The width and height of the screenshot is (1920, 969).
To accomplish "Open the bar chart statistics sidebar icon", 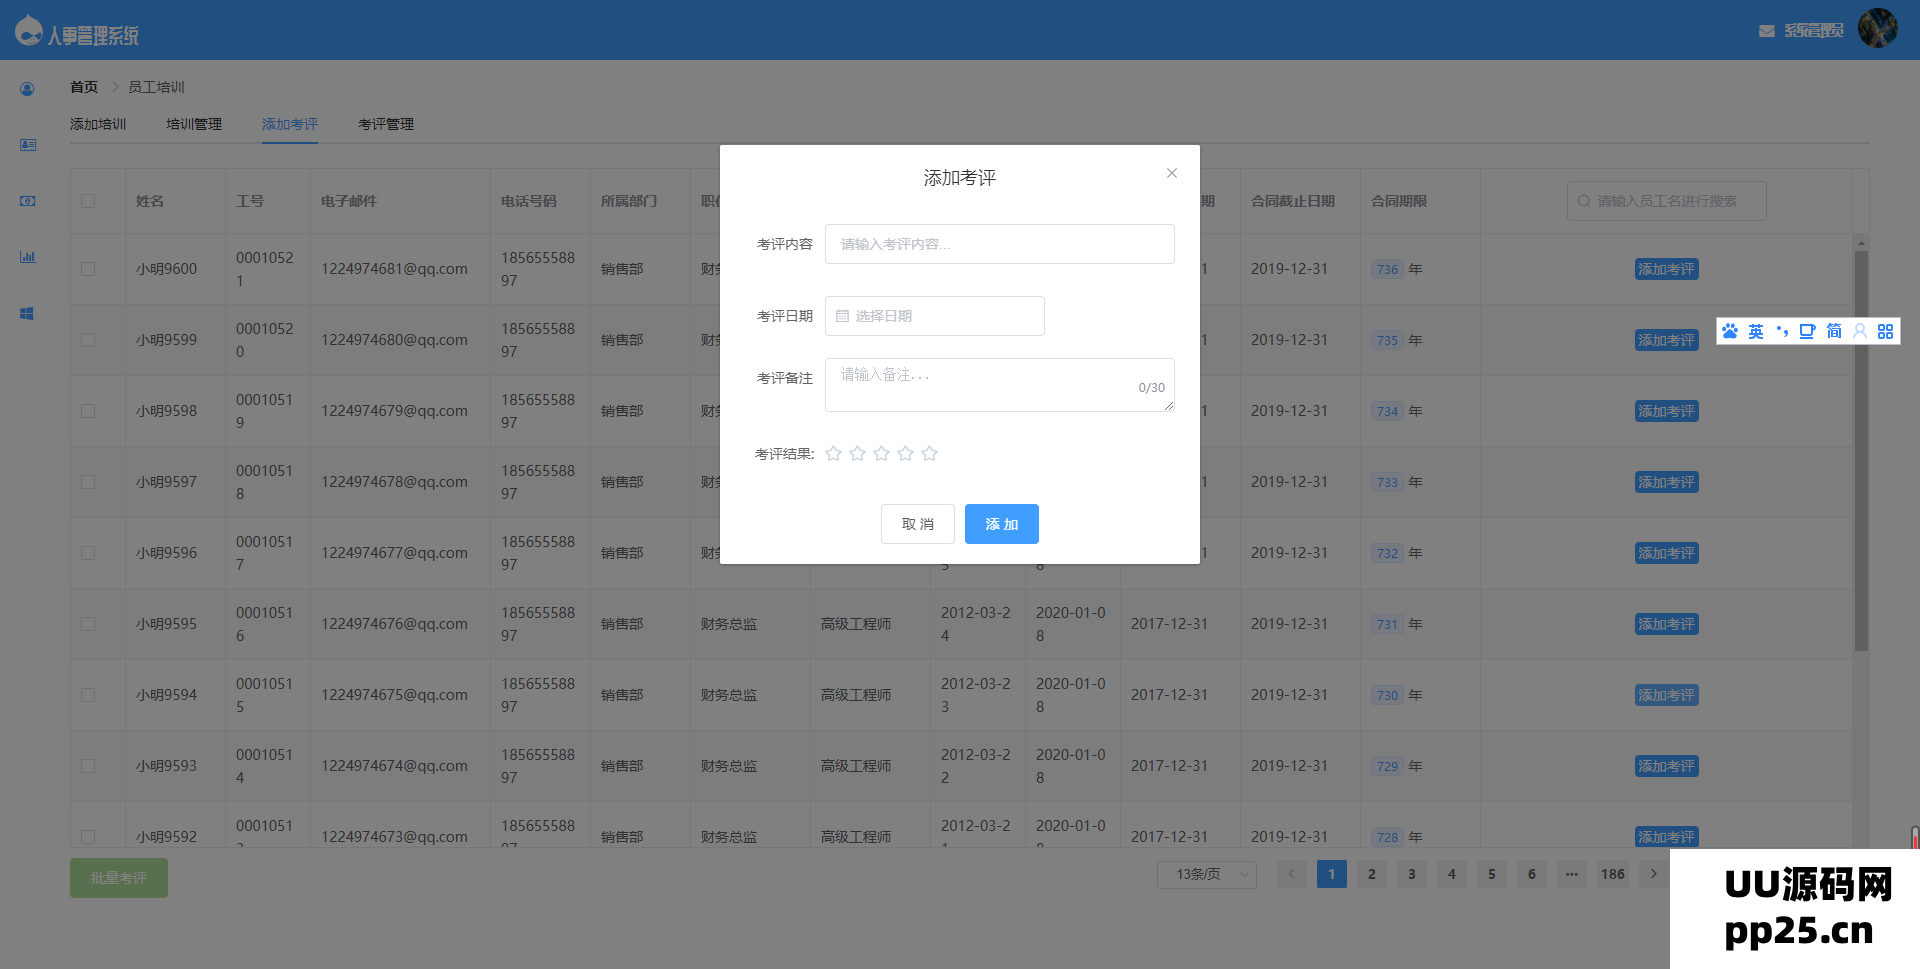I will point(27,257).
